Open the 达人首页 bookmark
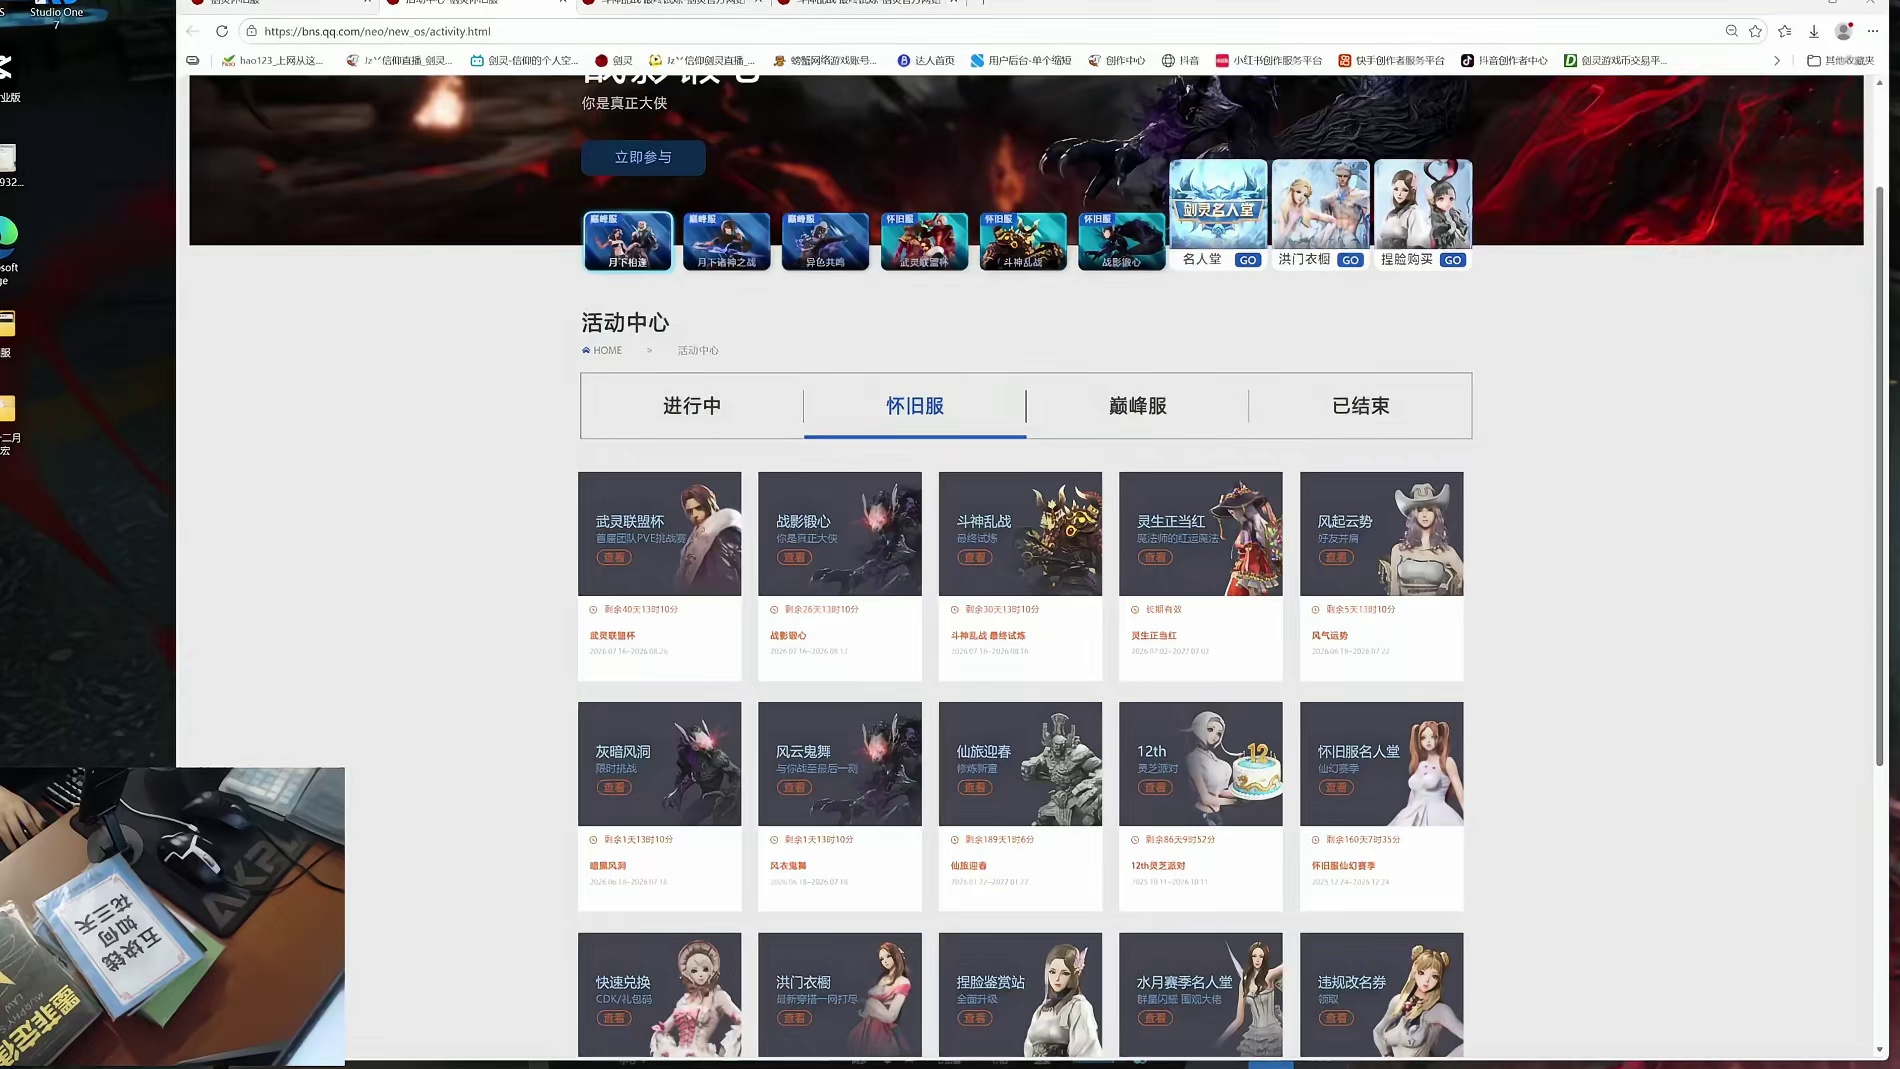This screenshot has width=1900, height=1069. pyautogui.click(x=926, y=60)
